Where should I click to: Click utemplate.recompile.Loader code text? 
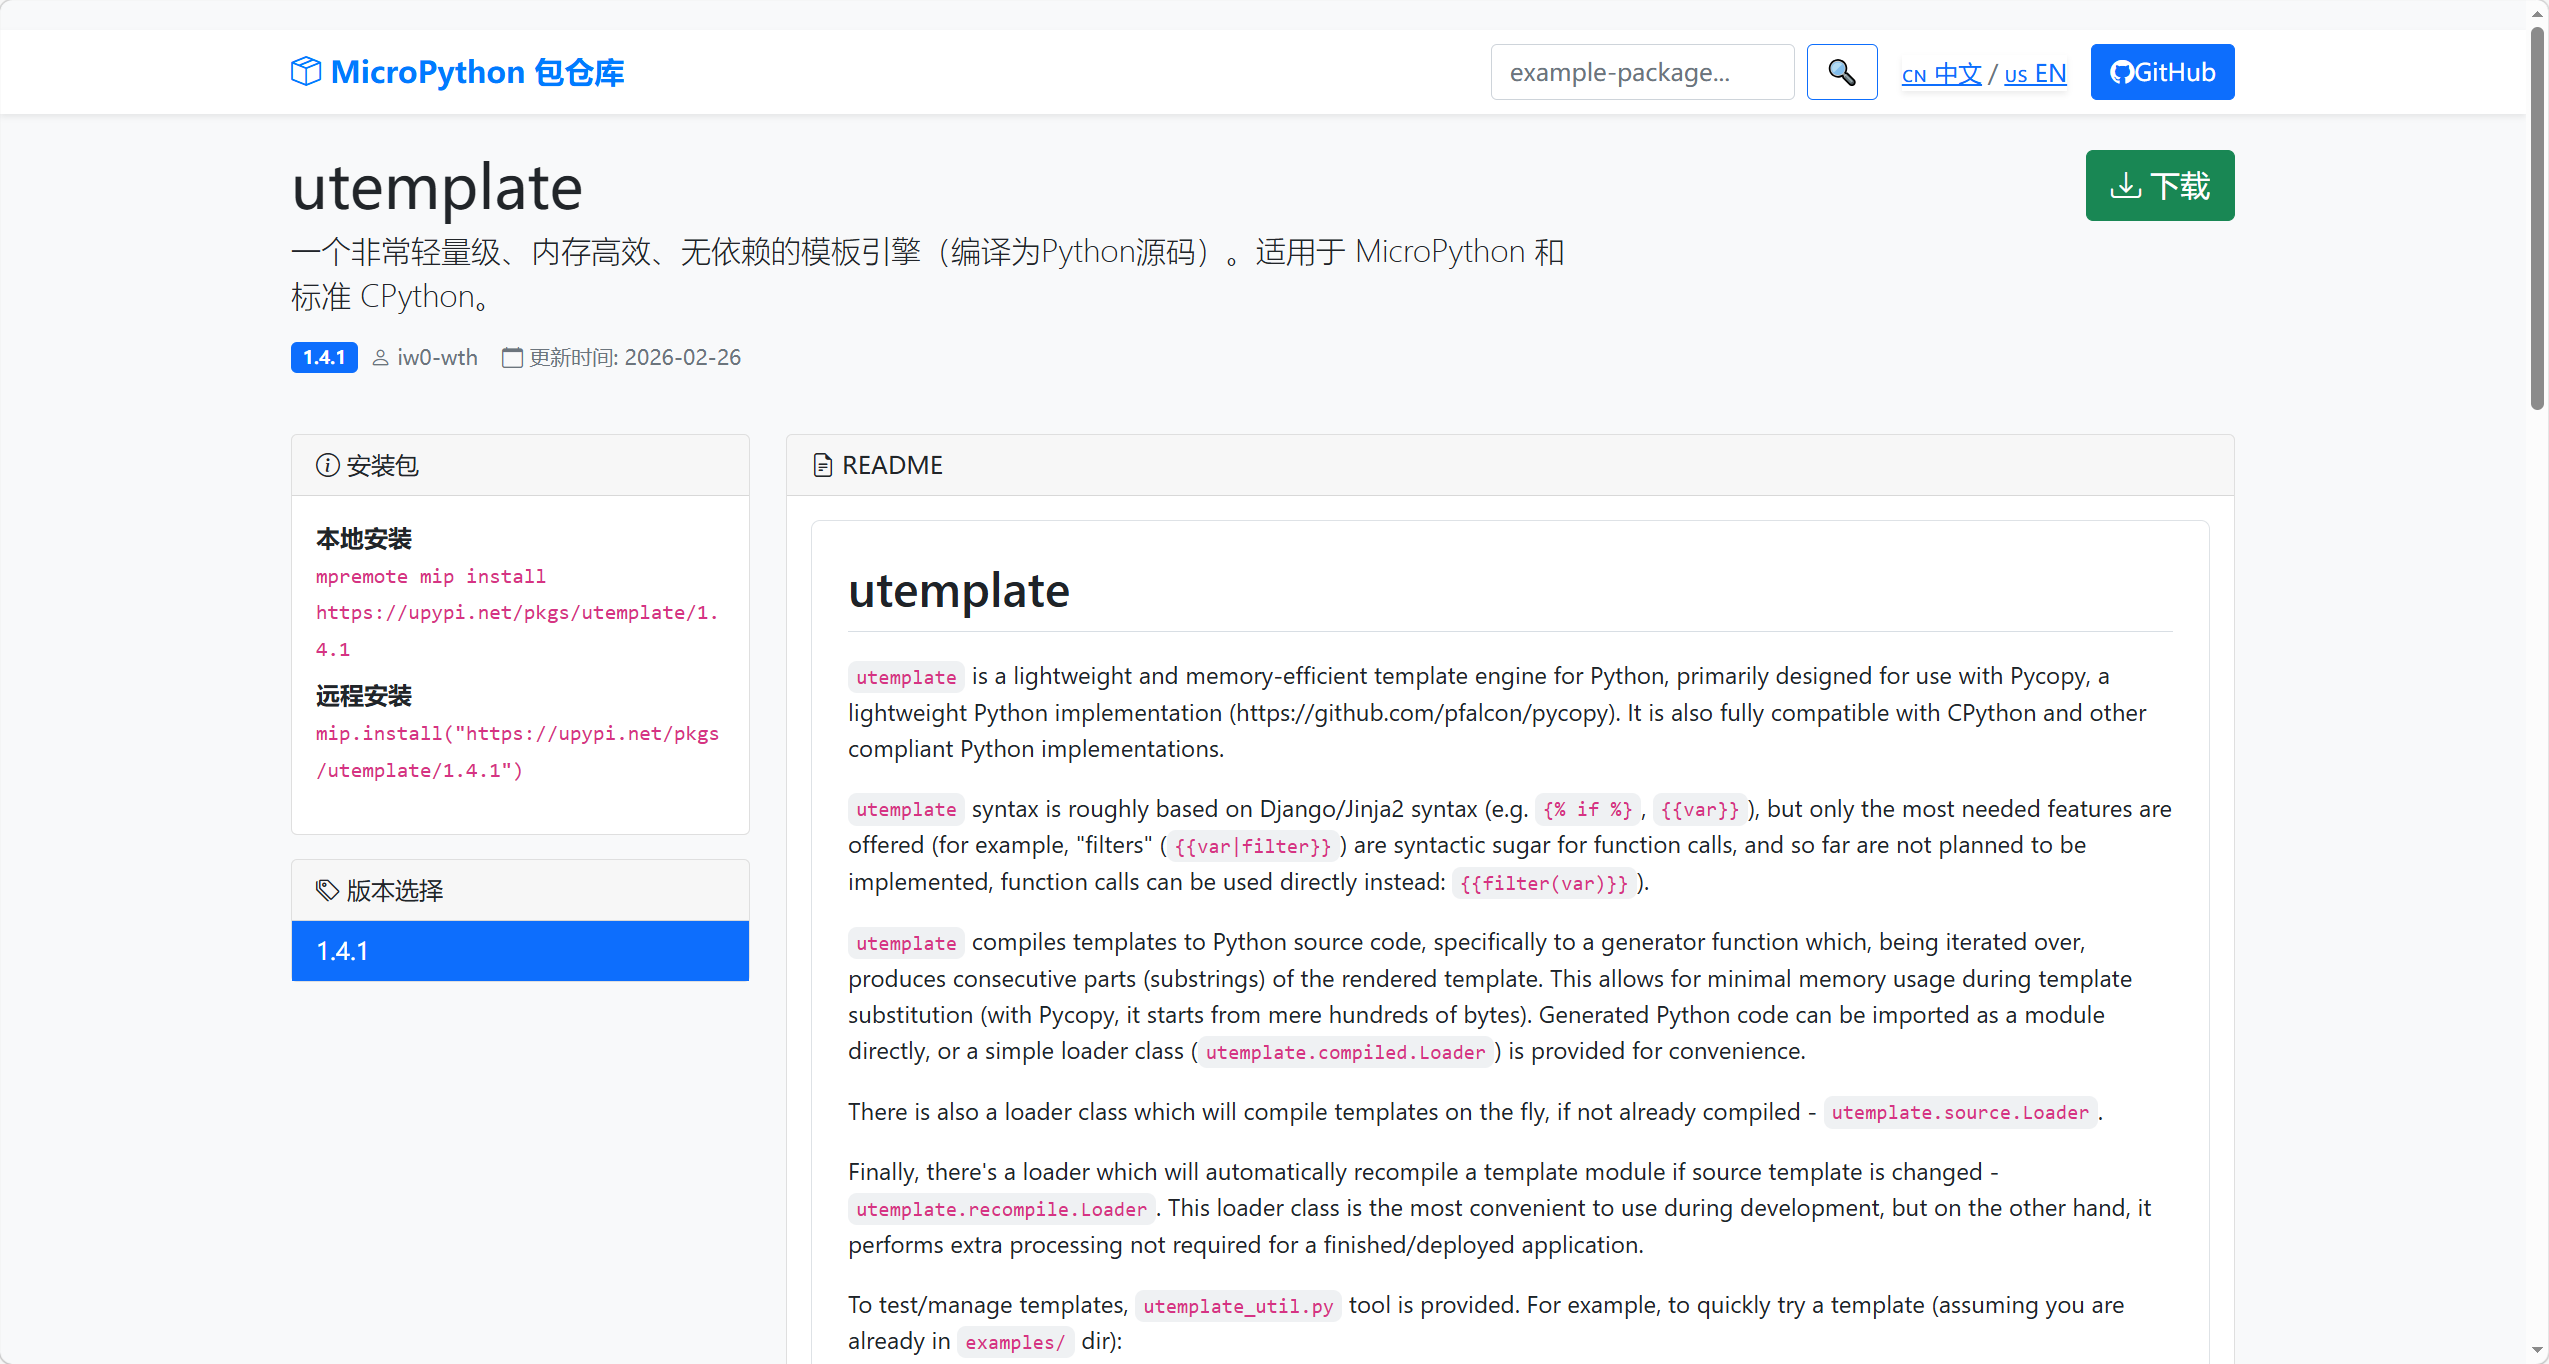pos(1001,1209)
